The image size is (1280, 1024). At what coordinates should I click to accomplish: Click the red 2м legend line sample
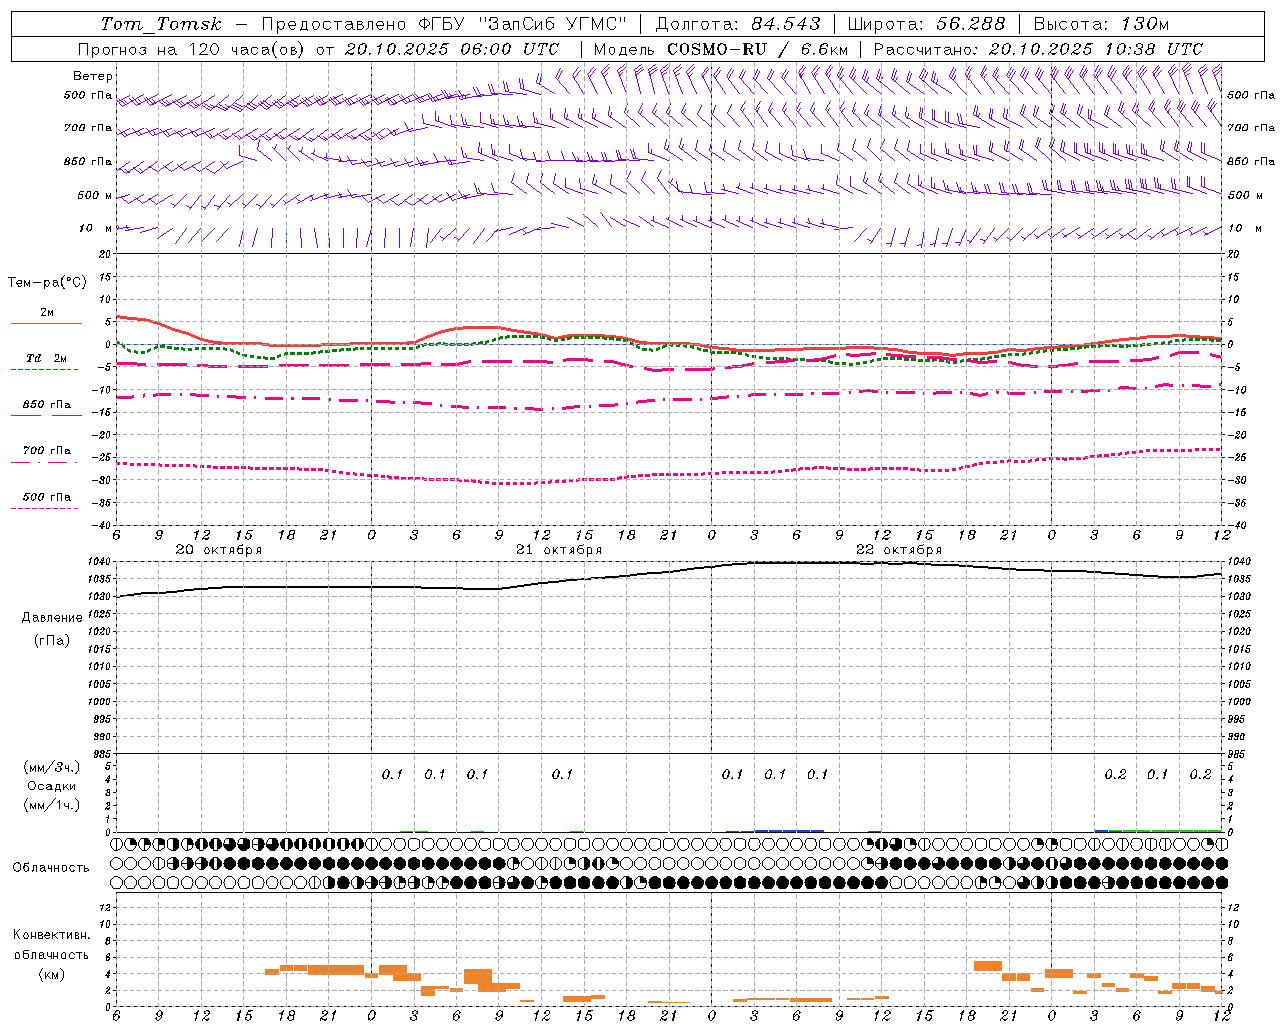click(x=46, y=323)
